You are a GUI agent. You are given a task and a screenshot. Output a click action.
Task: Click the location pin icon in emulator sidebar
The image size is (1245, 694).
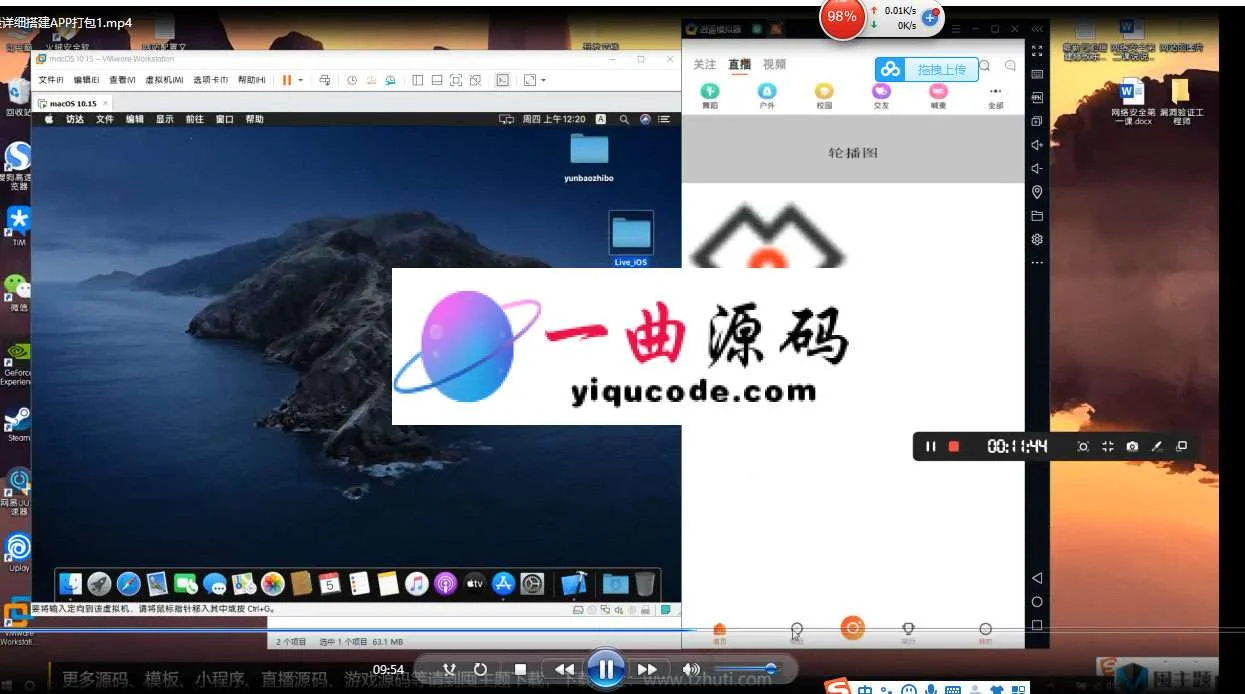point(1037,192)
